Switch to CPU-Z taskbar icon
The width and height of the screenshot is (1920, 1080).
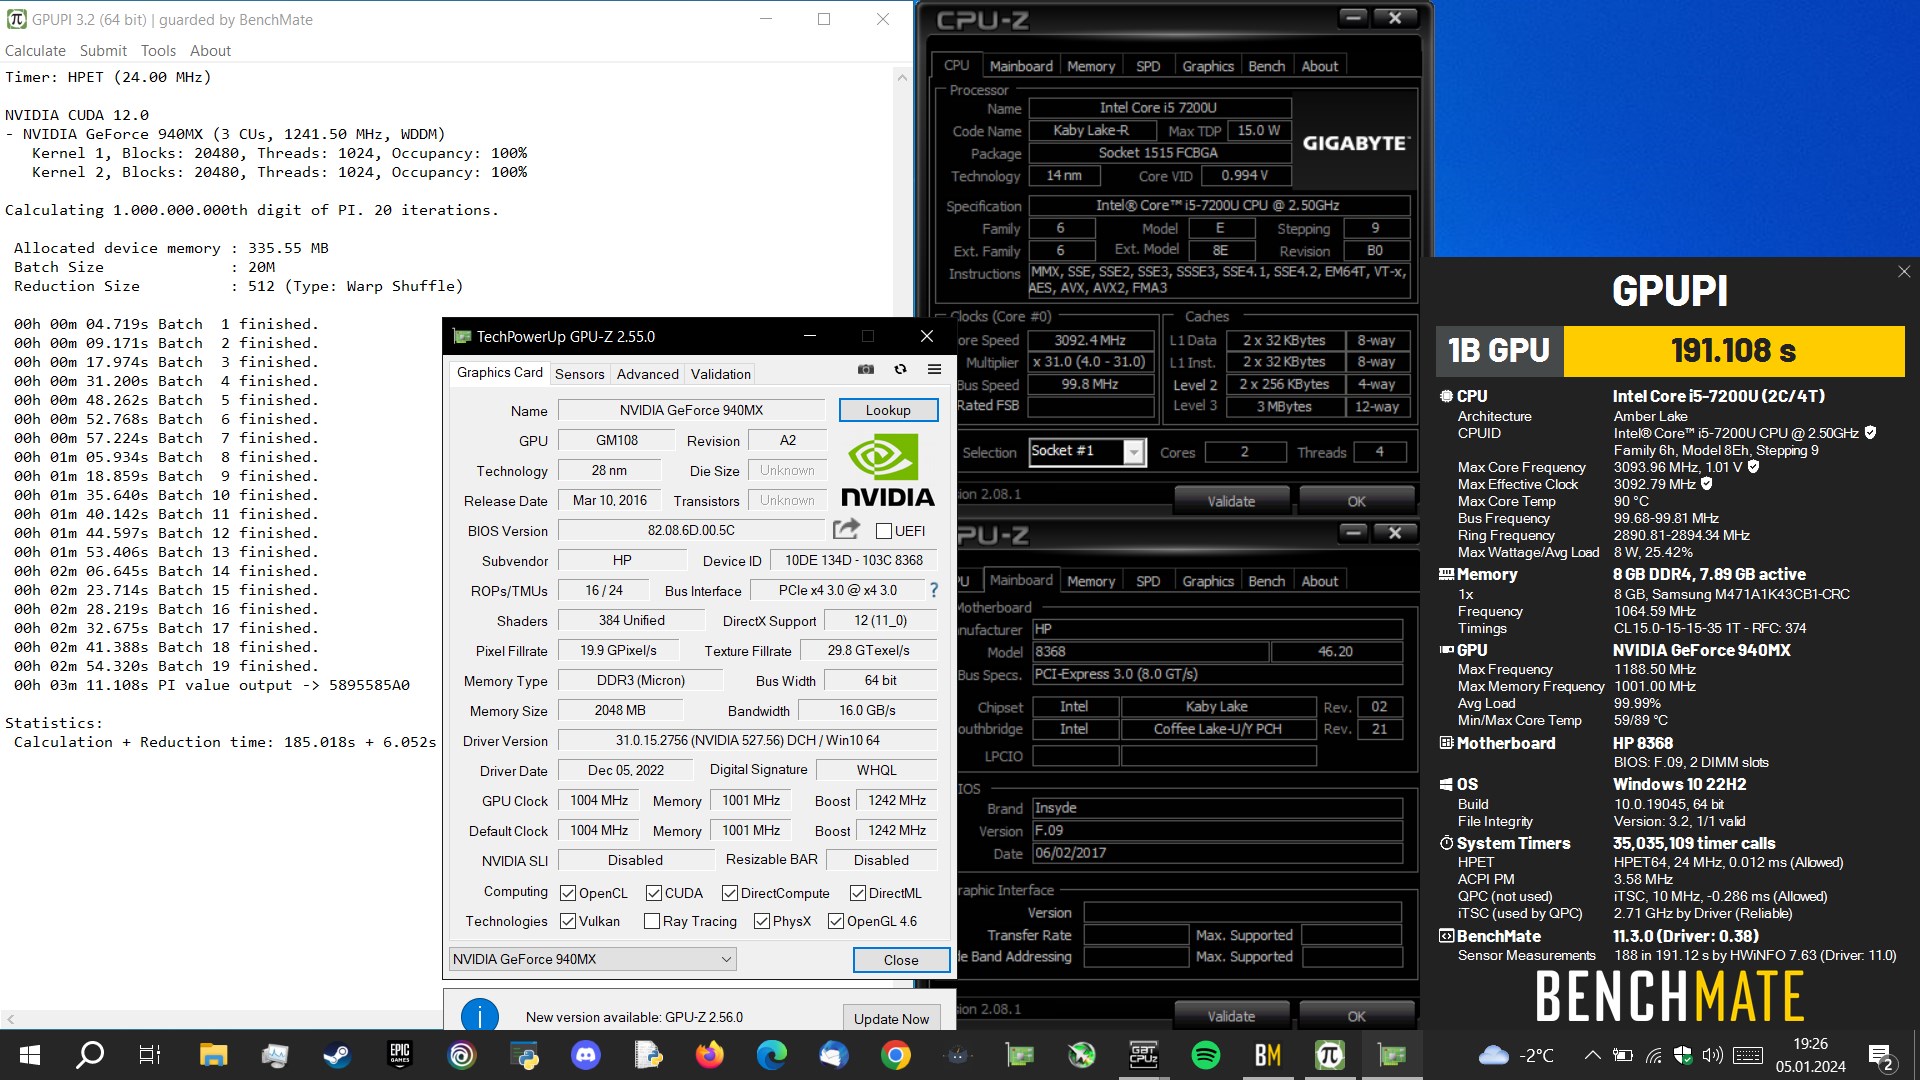point(1143,1055)
